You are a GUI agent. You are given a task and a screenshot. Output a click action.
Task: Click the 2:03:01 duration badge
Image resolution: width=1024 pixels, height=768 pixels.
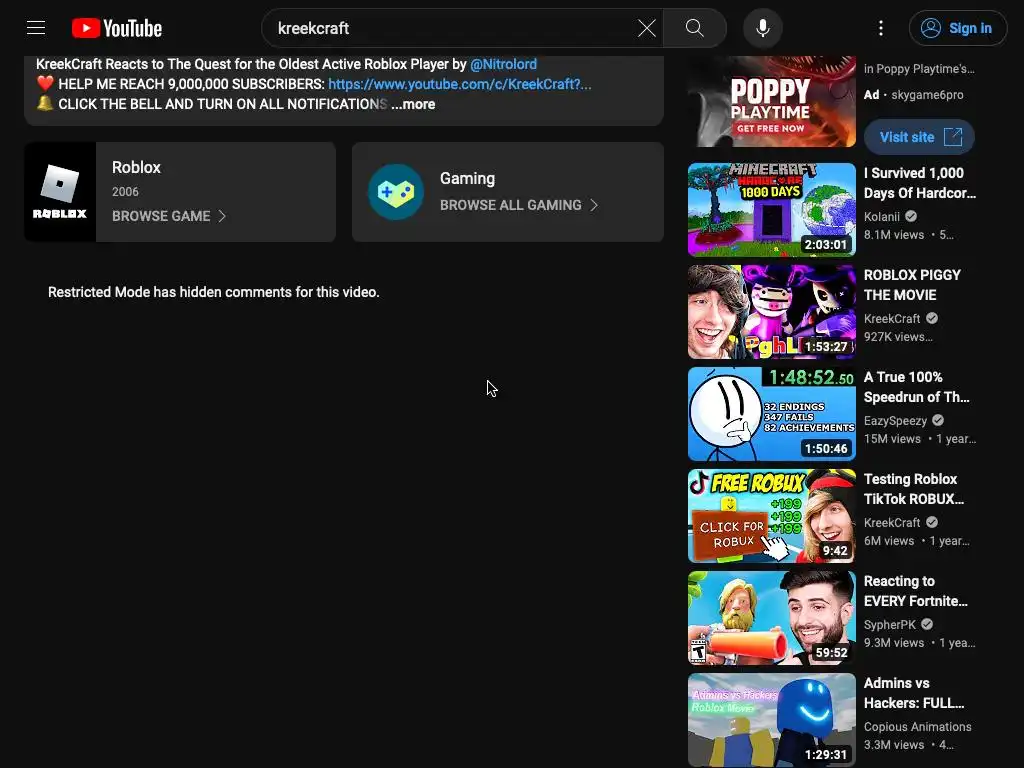(825, 244)
